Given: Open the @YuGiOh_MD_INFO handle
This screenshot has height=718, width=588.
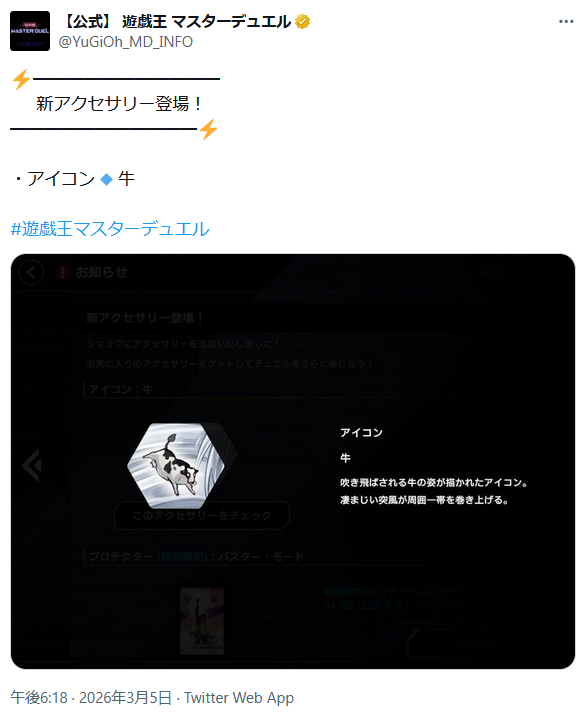Looking at the screenshot, I should click(x=125, y=42).
